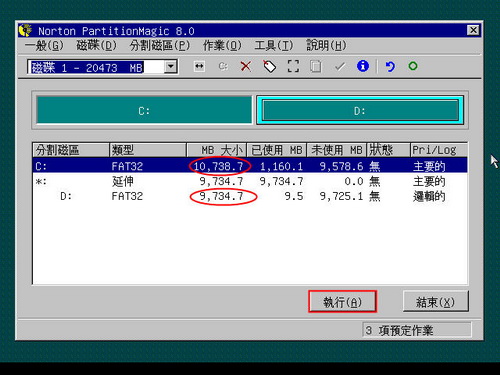The image size is (500, 375).
Task: Click the label tag icon
Action: point(269,66)
